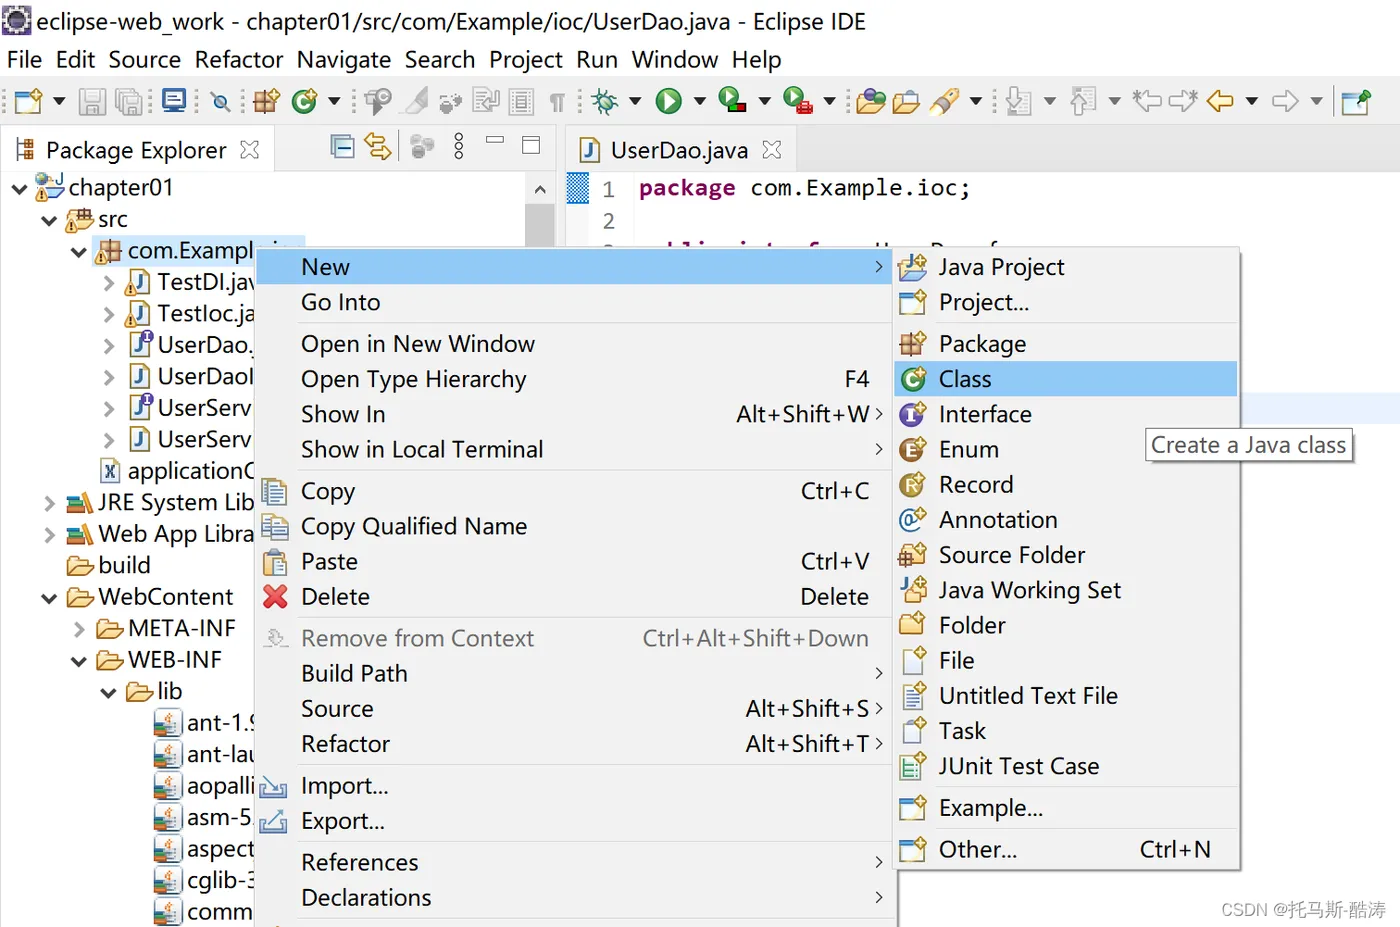Click New Java Class toolbar icon
The width and height of the screenshot is (1400, 927).
[305, 101]
